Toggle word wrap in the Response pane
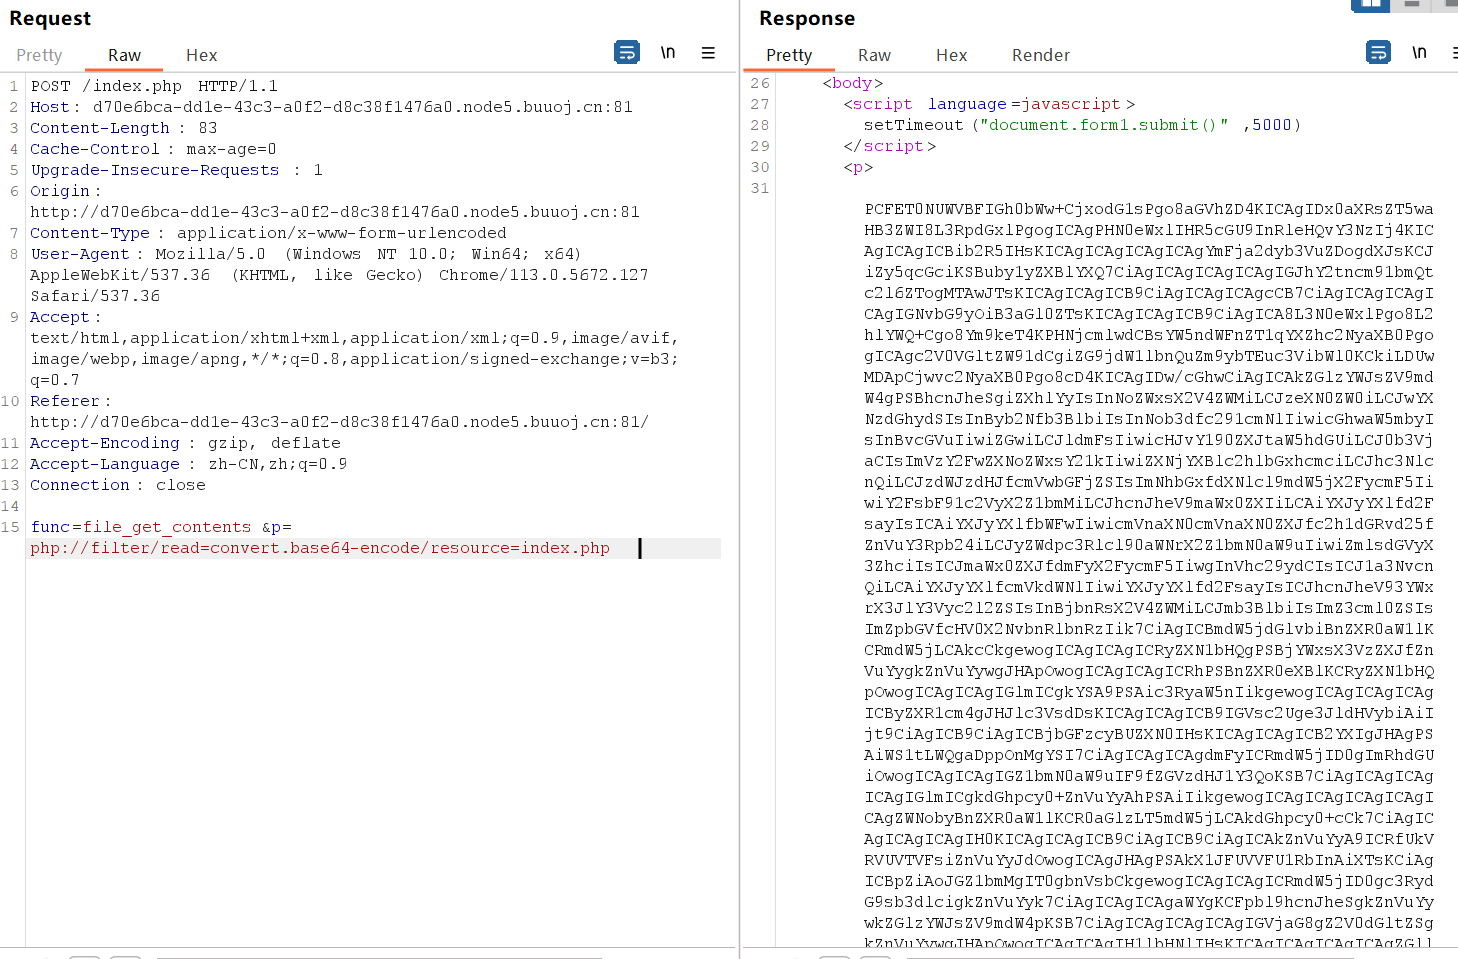The height and width of the screenshot is (959, 1458). click(x=1378, y=52)
